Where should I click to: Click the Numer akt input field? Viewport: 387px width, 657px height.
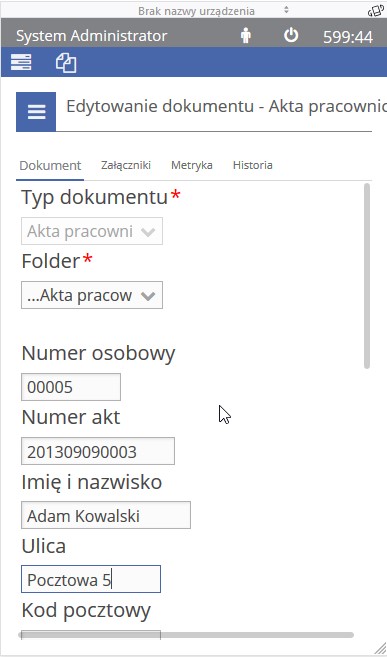tap(98, 451)
